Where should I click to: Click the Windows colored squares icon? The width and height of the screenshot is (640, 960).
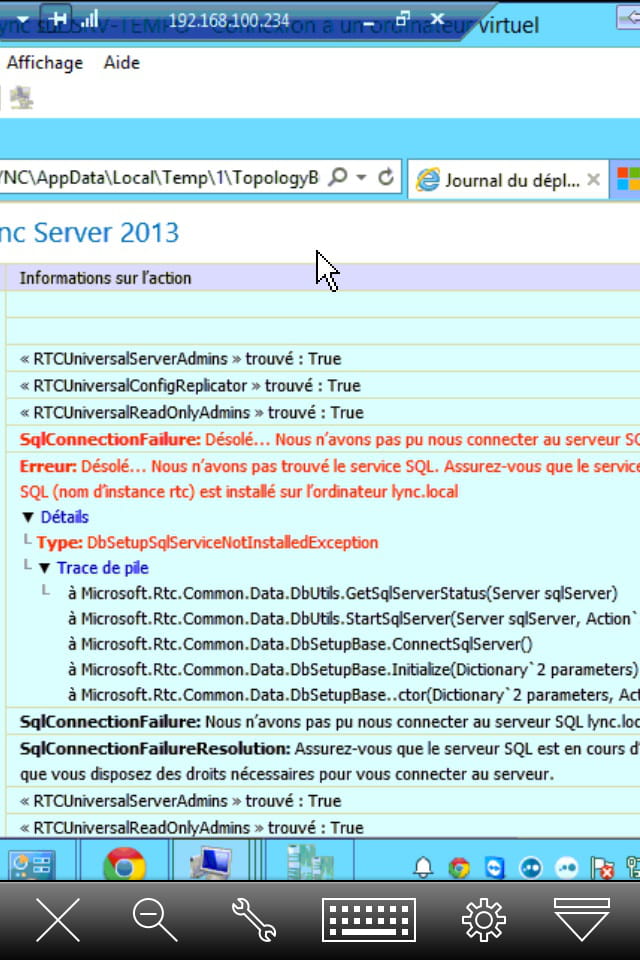pos(628,179)
